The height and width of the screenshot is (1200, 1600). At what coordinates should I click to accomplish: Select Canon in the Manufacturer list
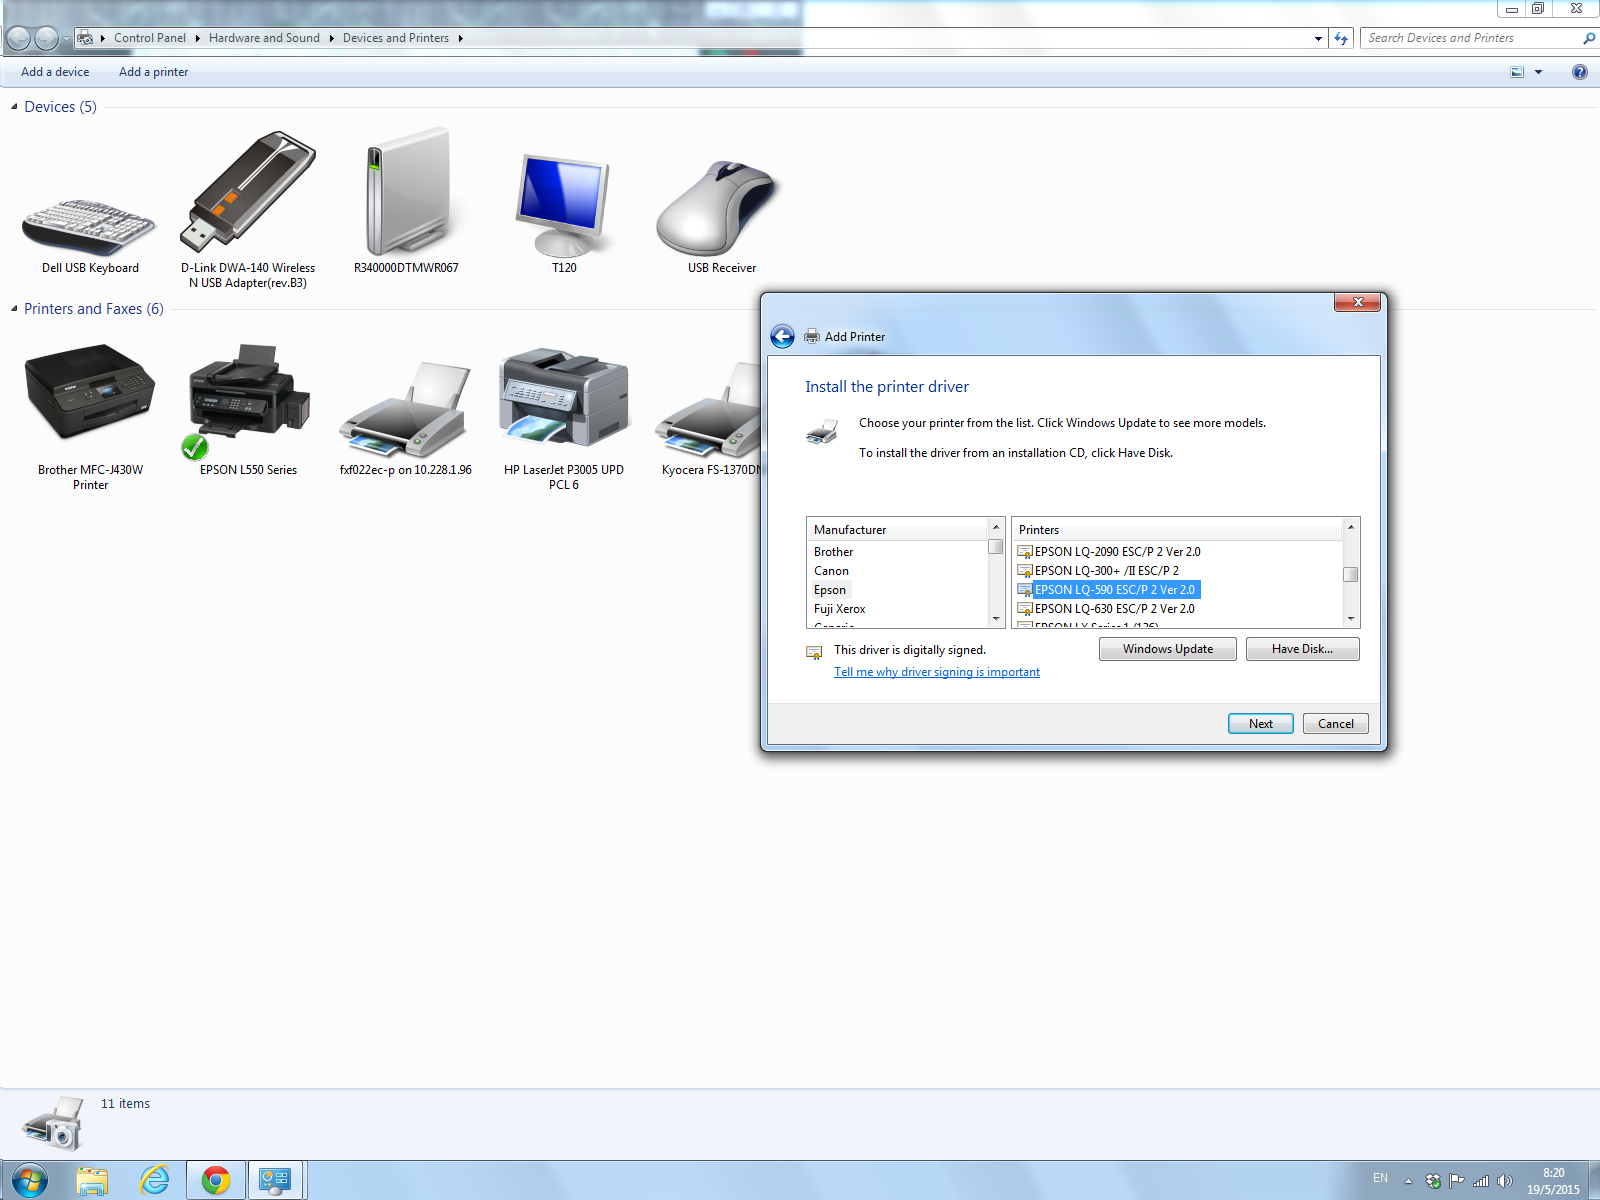pyautogui.click(x=831, y=571)
